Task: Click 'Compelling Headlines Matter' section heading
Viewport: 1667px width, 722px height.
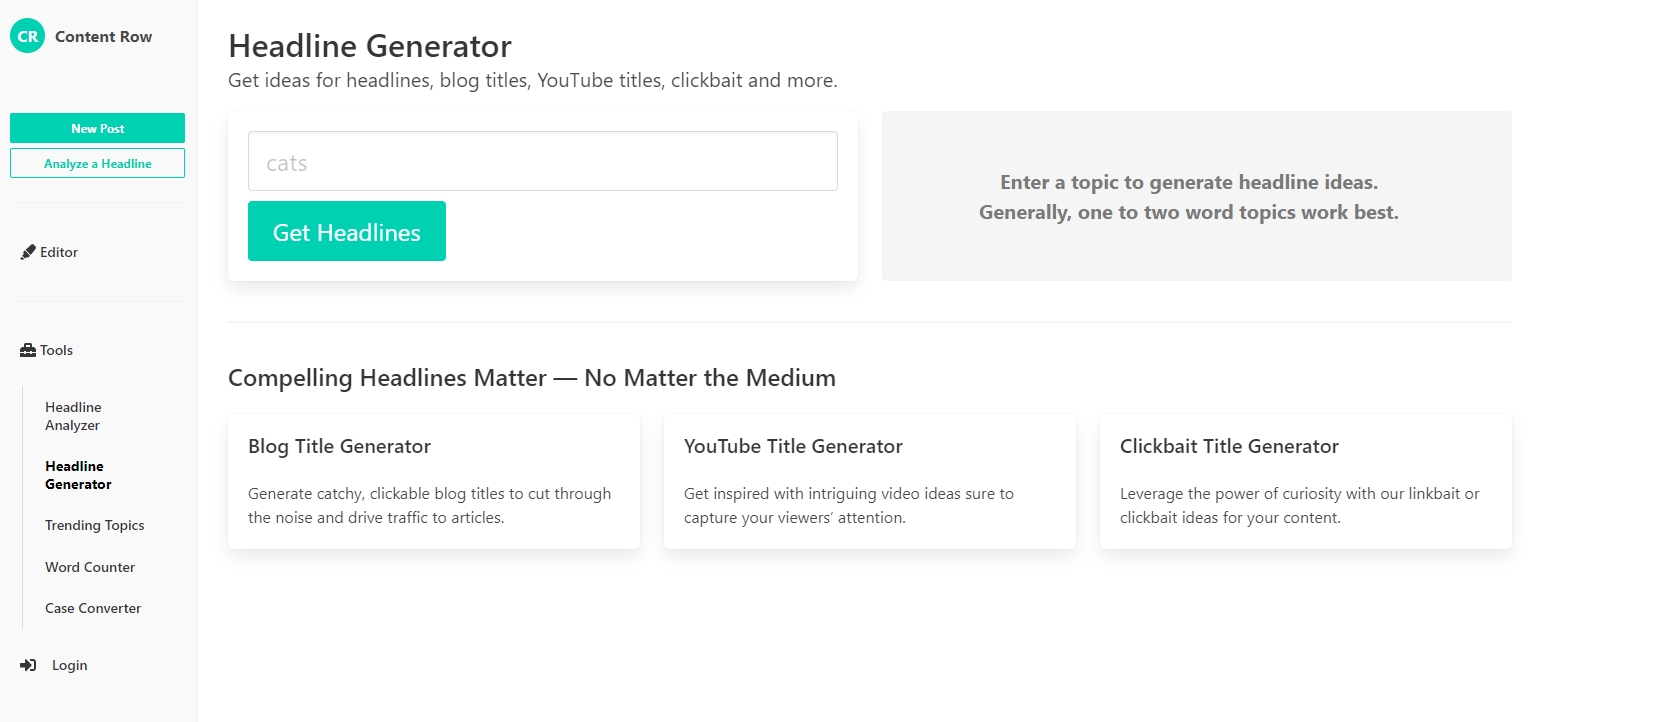Action: click(532, 378)
